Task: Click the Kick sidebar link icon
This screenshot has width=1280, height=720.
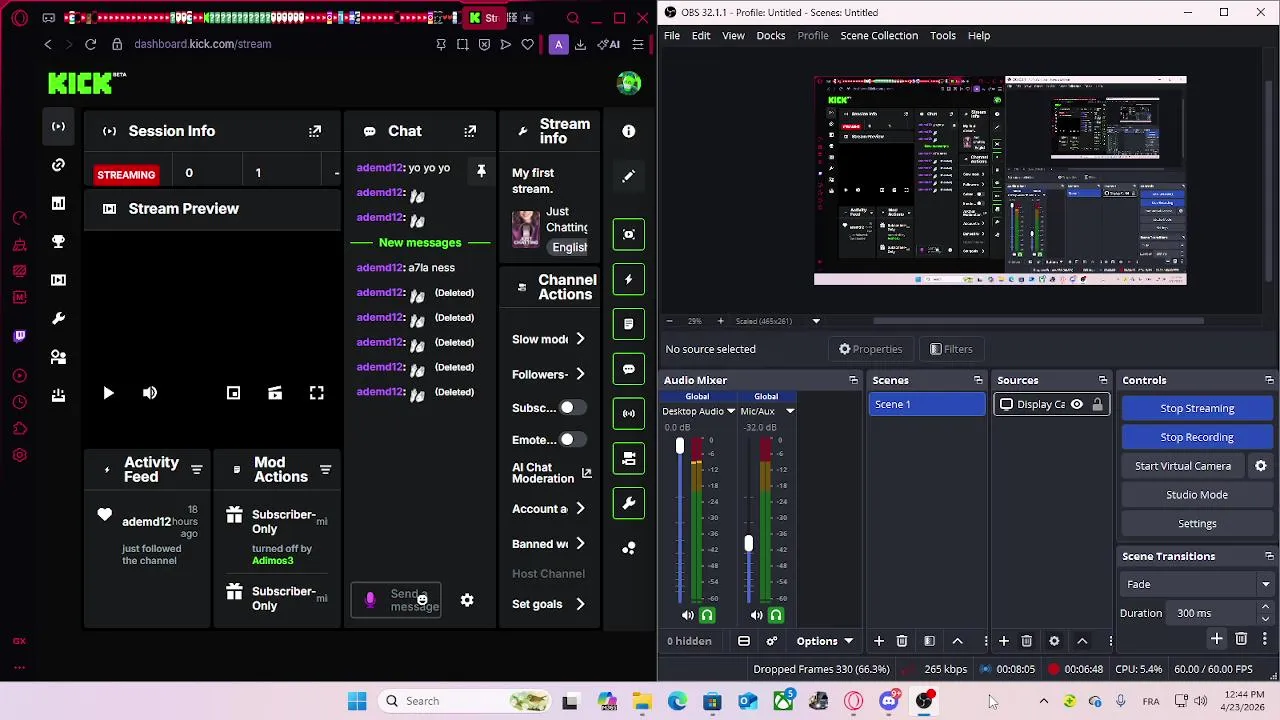Action: [x=58, y=165]
